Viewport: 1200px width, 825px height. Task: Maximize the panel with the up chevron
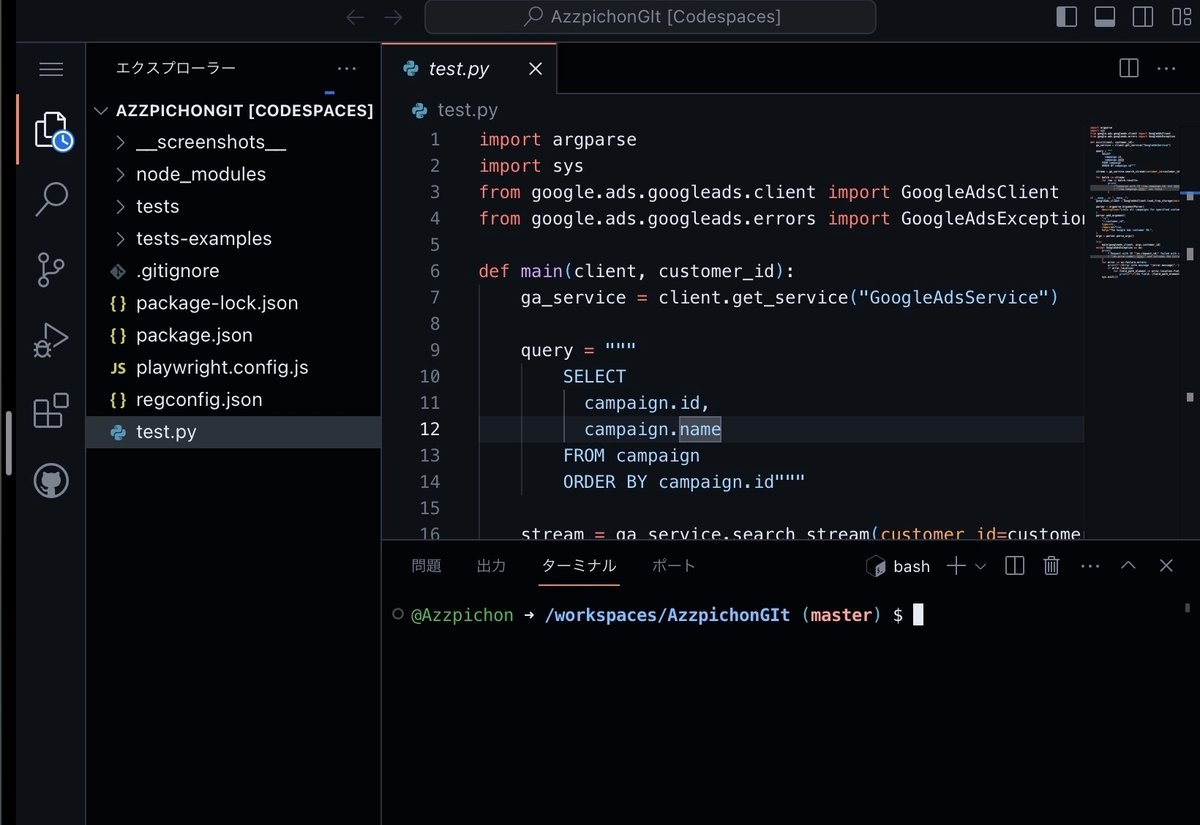pyautogui.click(x=1128, y=566)
